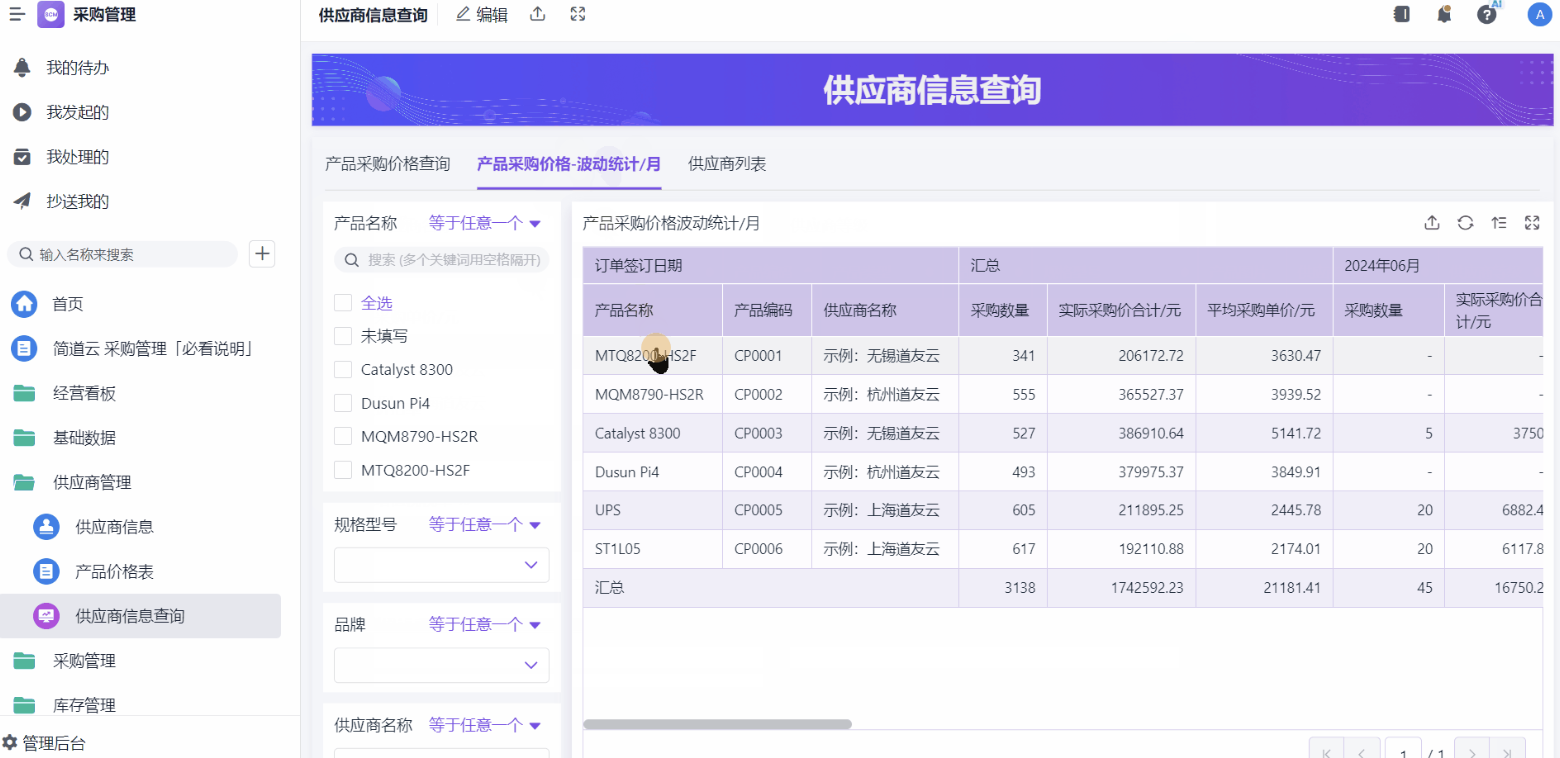The image size is (1560, 758).
Task: Check the 全选 checkbox
Action: pos(343,302)
